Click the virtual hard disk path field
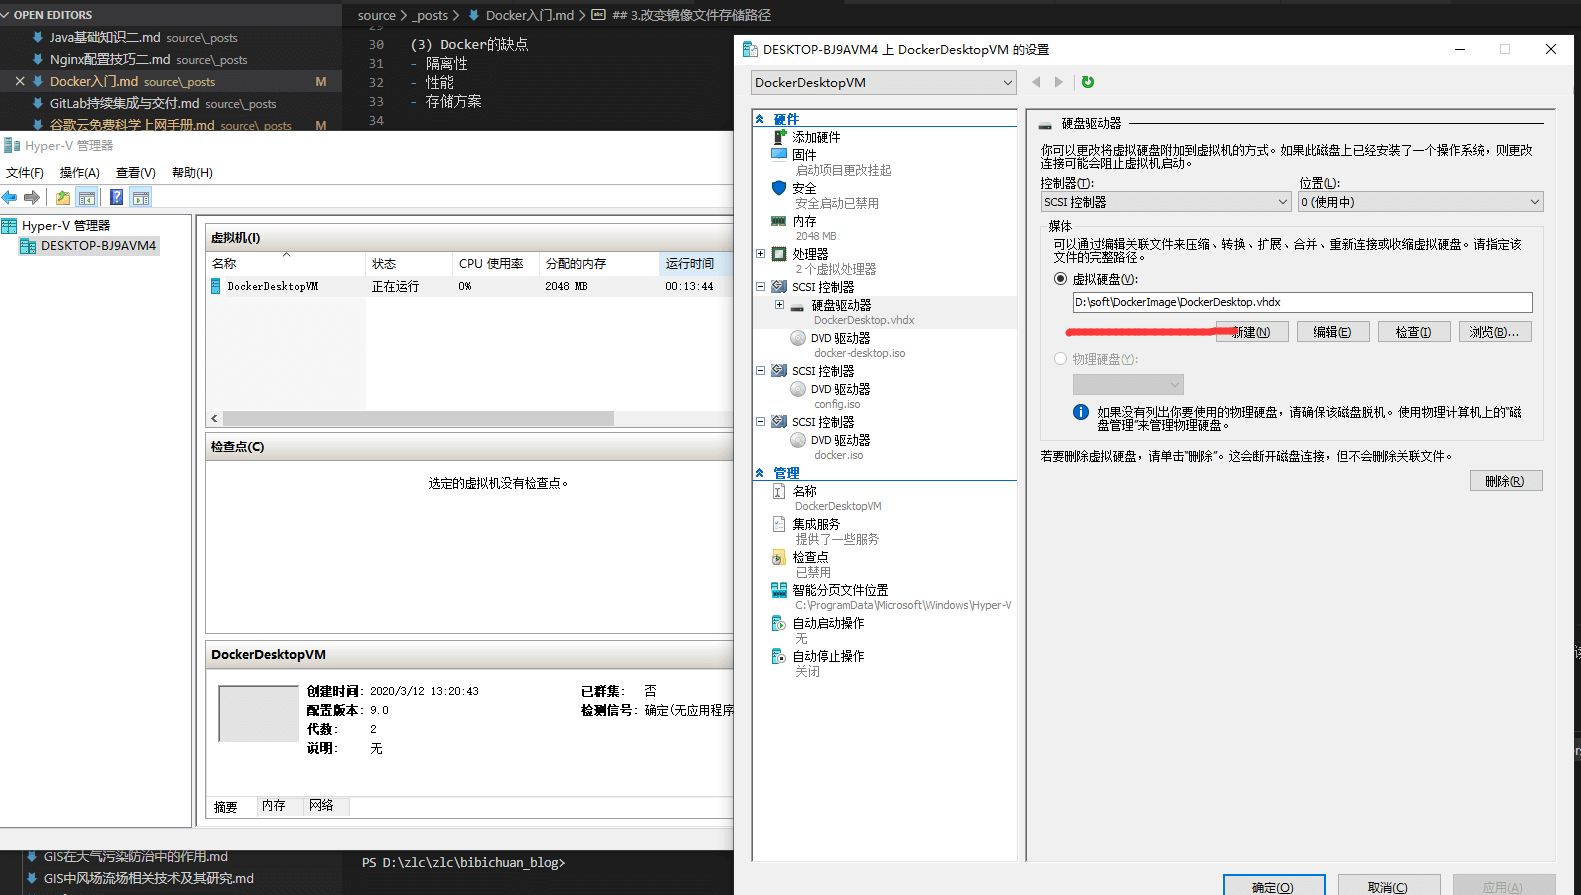1581x895 pixels. point(1301,302)
